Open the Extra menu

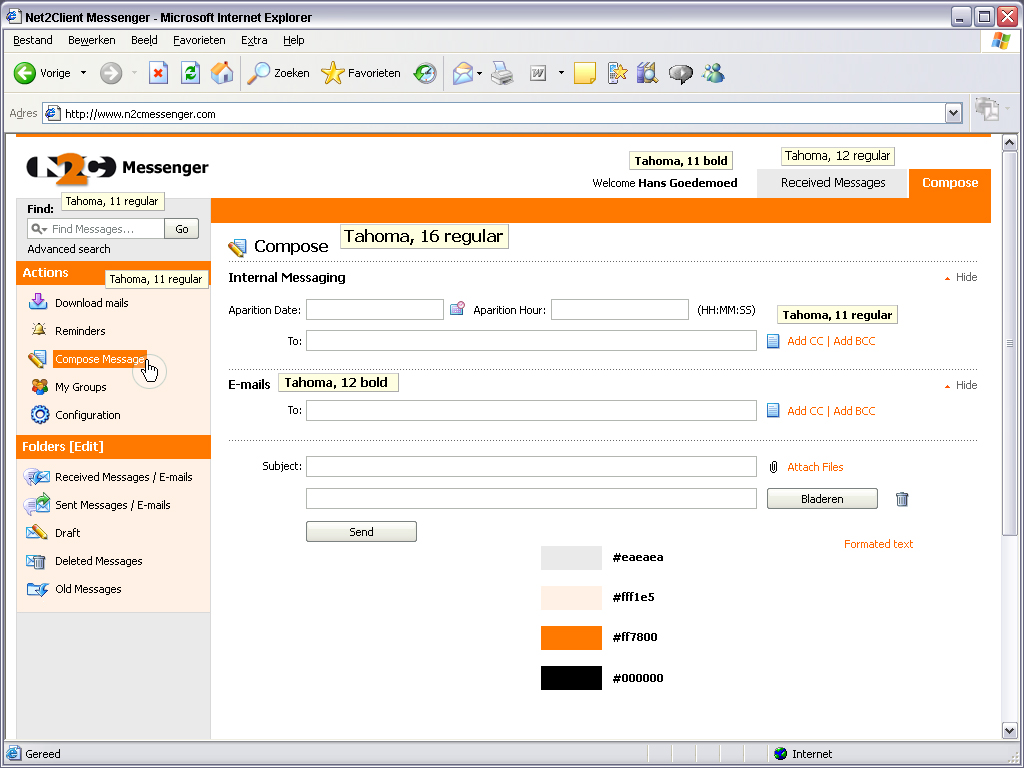254,40
